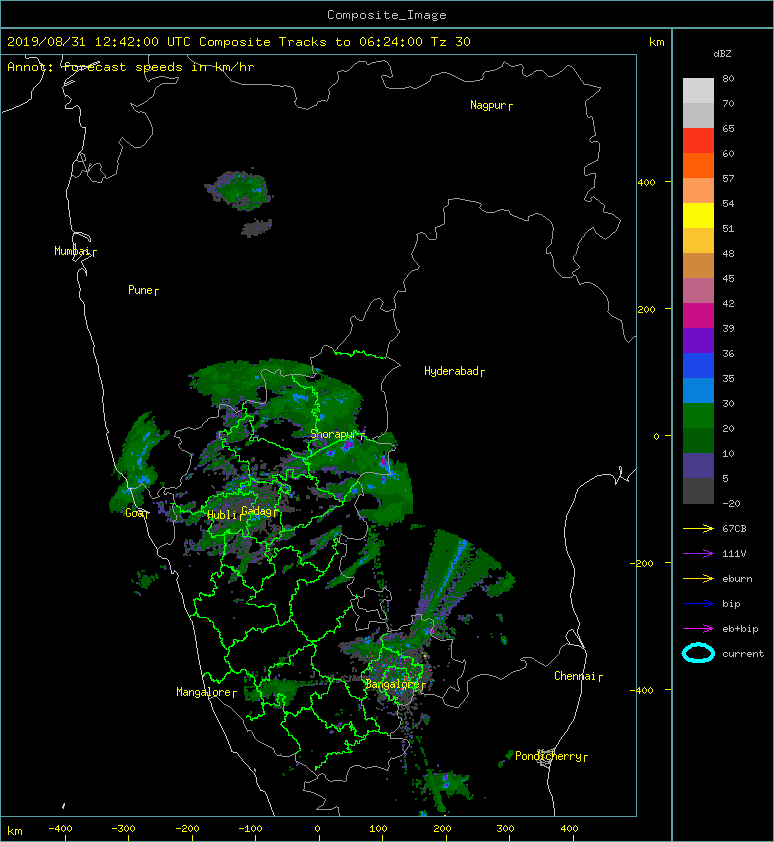Select the Pune city label

141,290
